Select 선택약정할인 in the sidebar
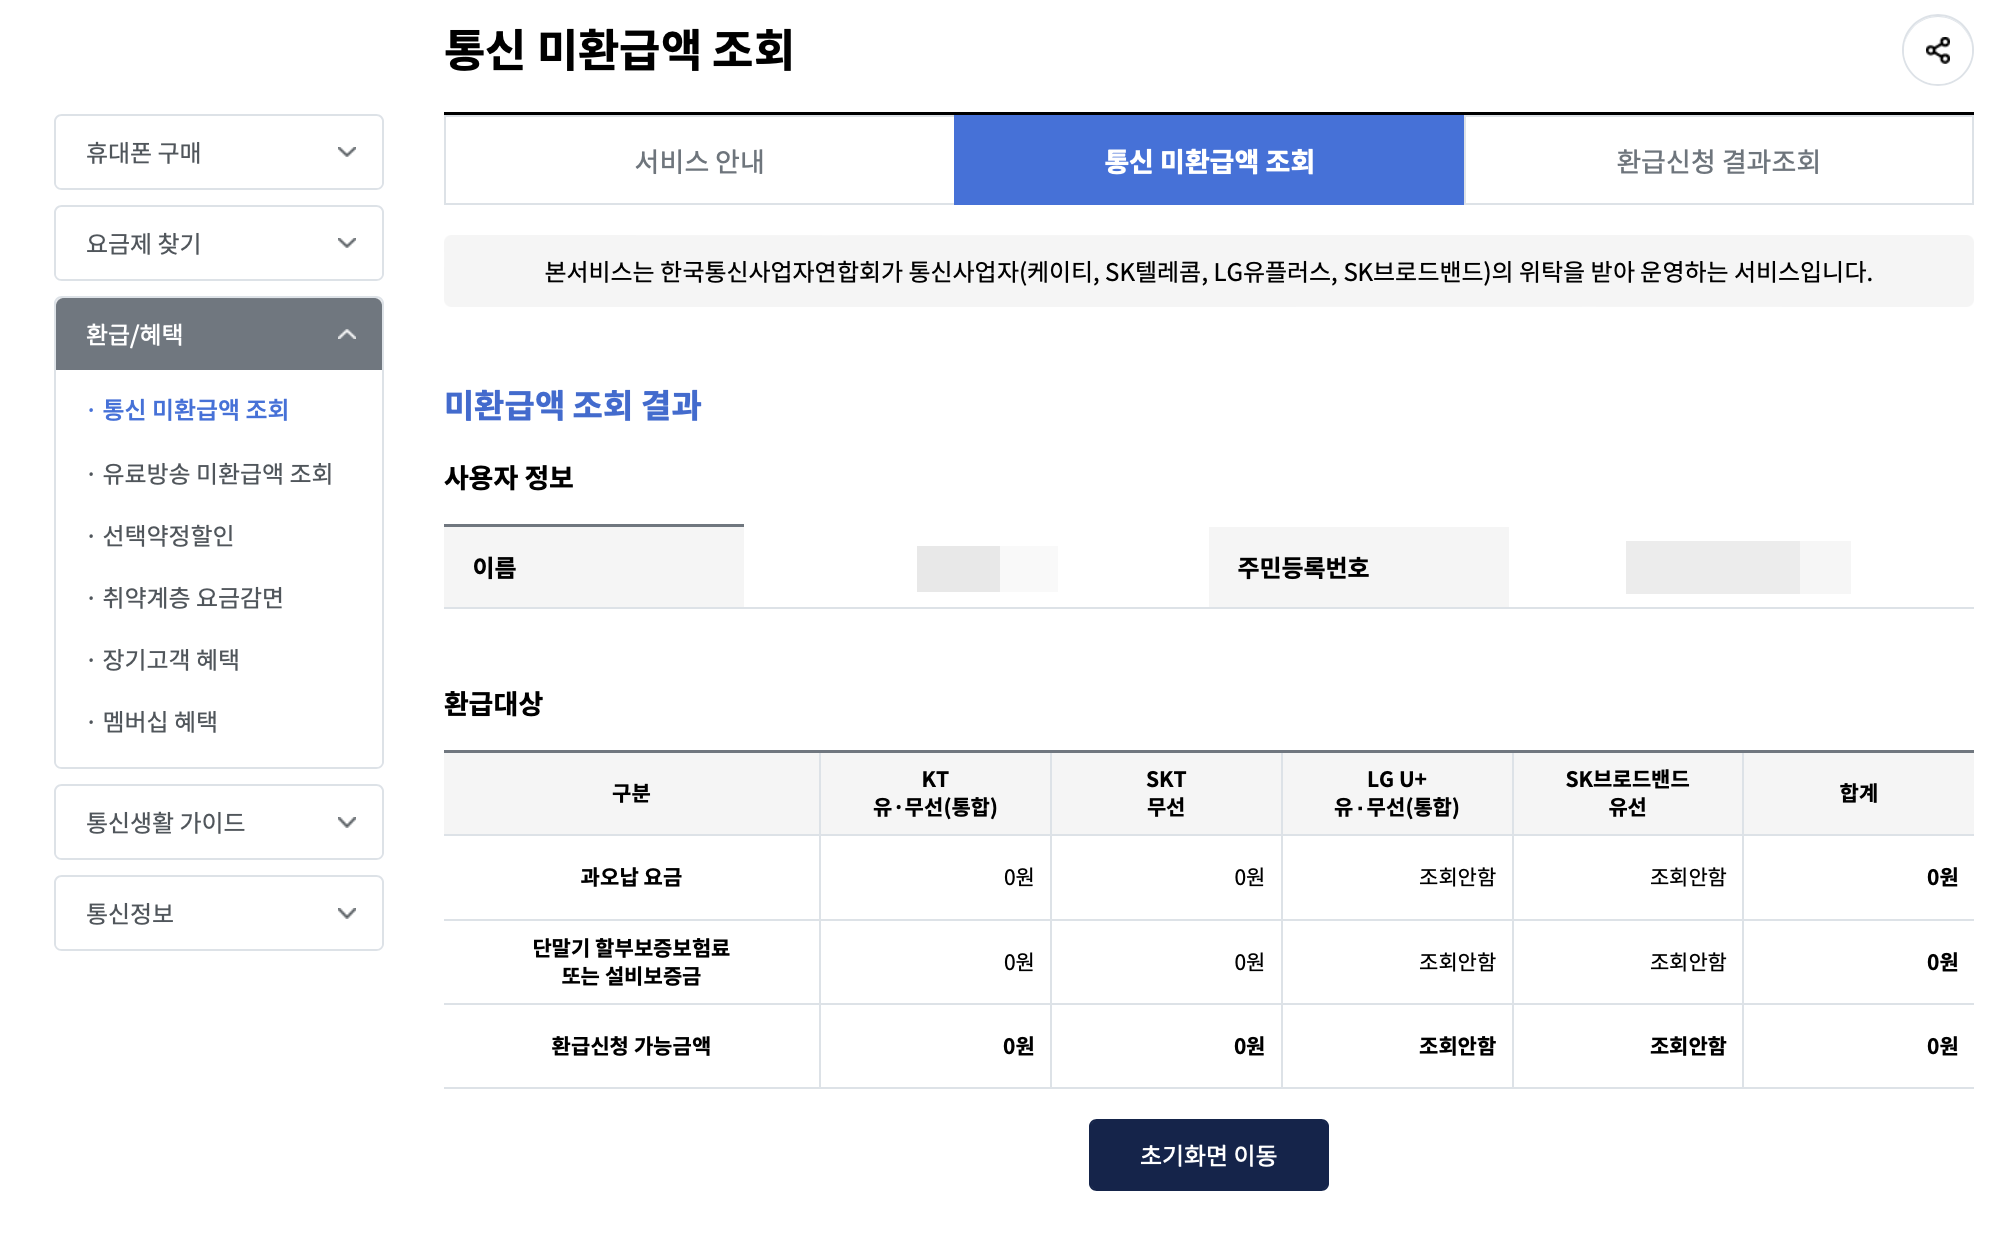 click(170, 535)
